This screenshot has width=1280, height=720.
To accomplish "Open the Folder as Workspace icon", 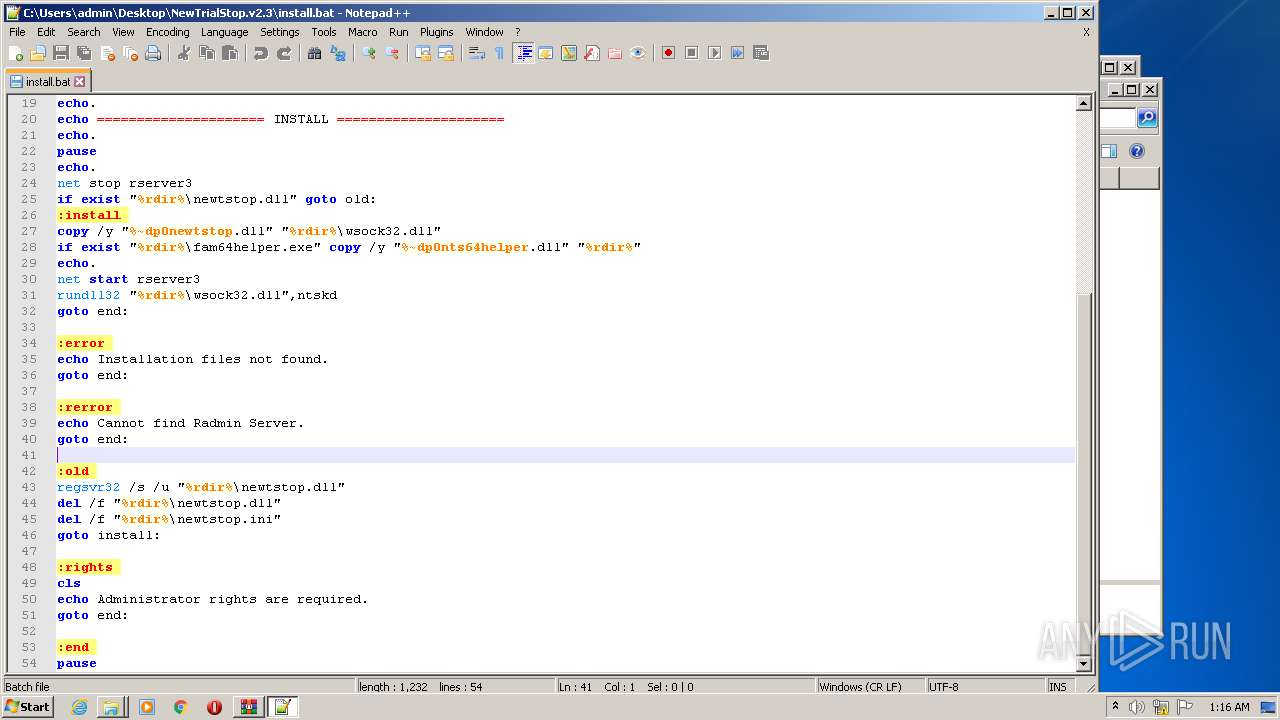I will click(615, 53).
